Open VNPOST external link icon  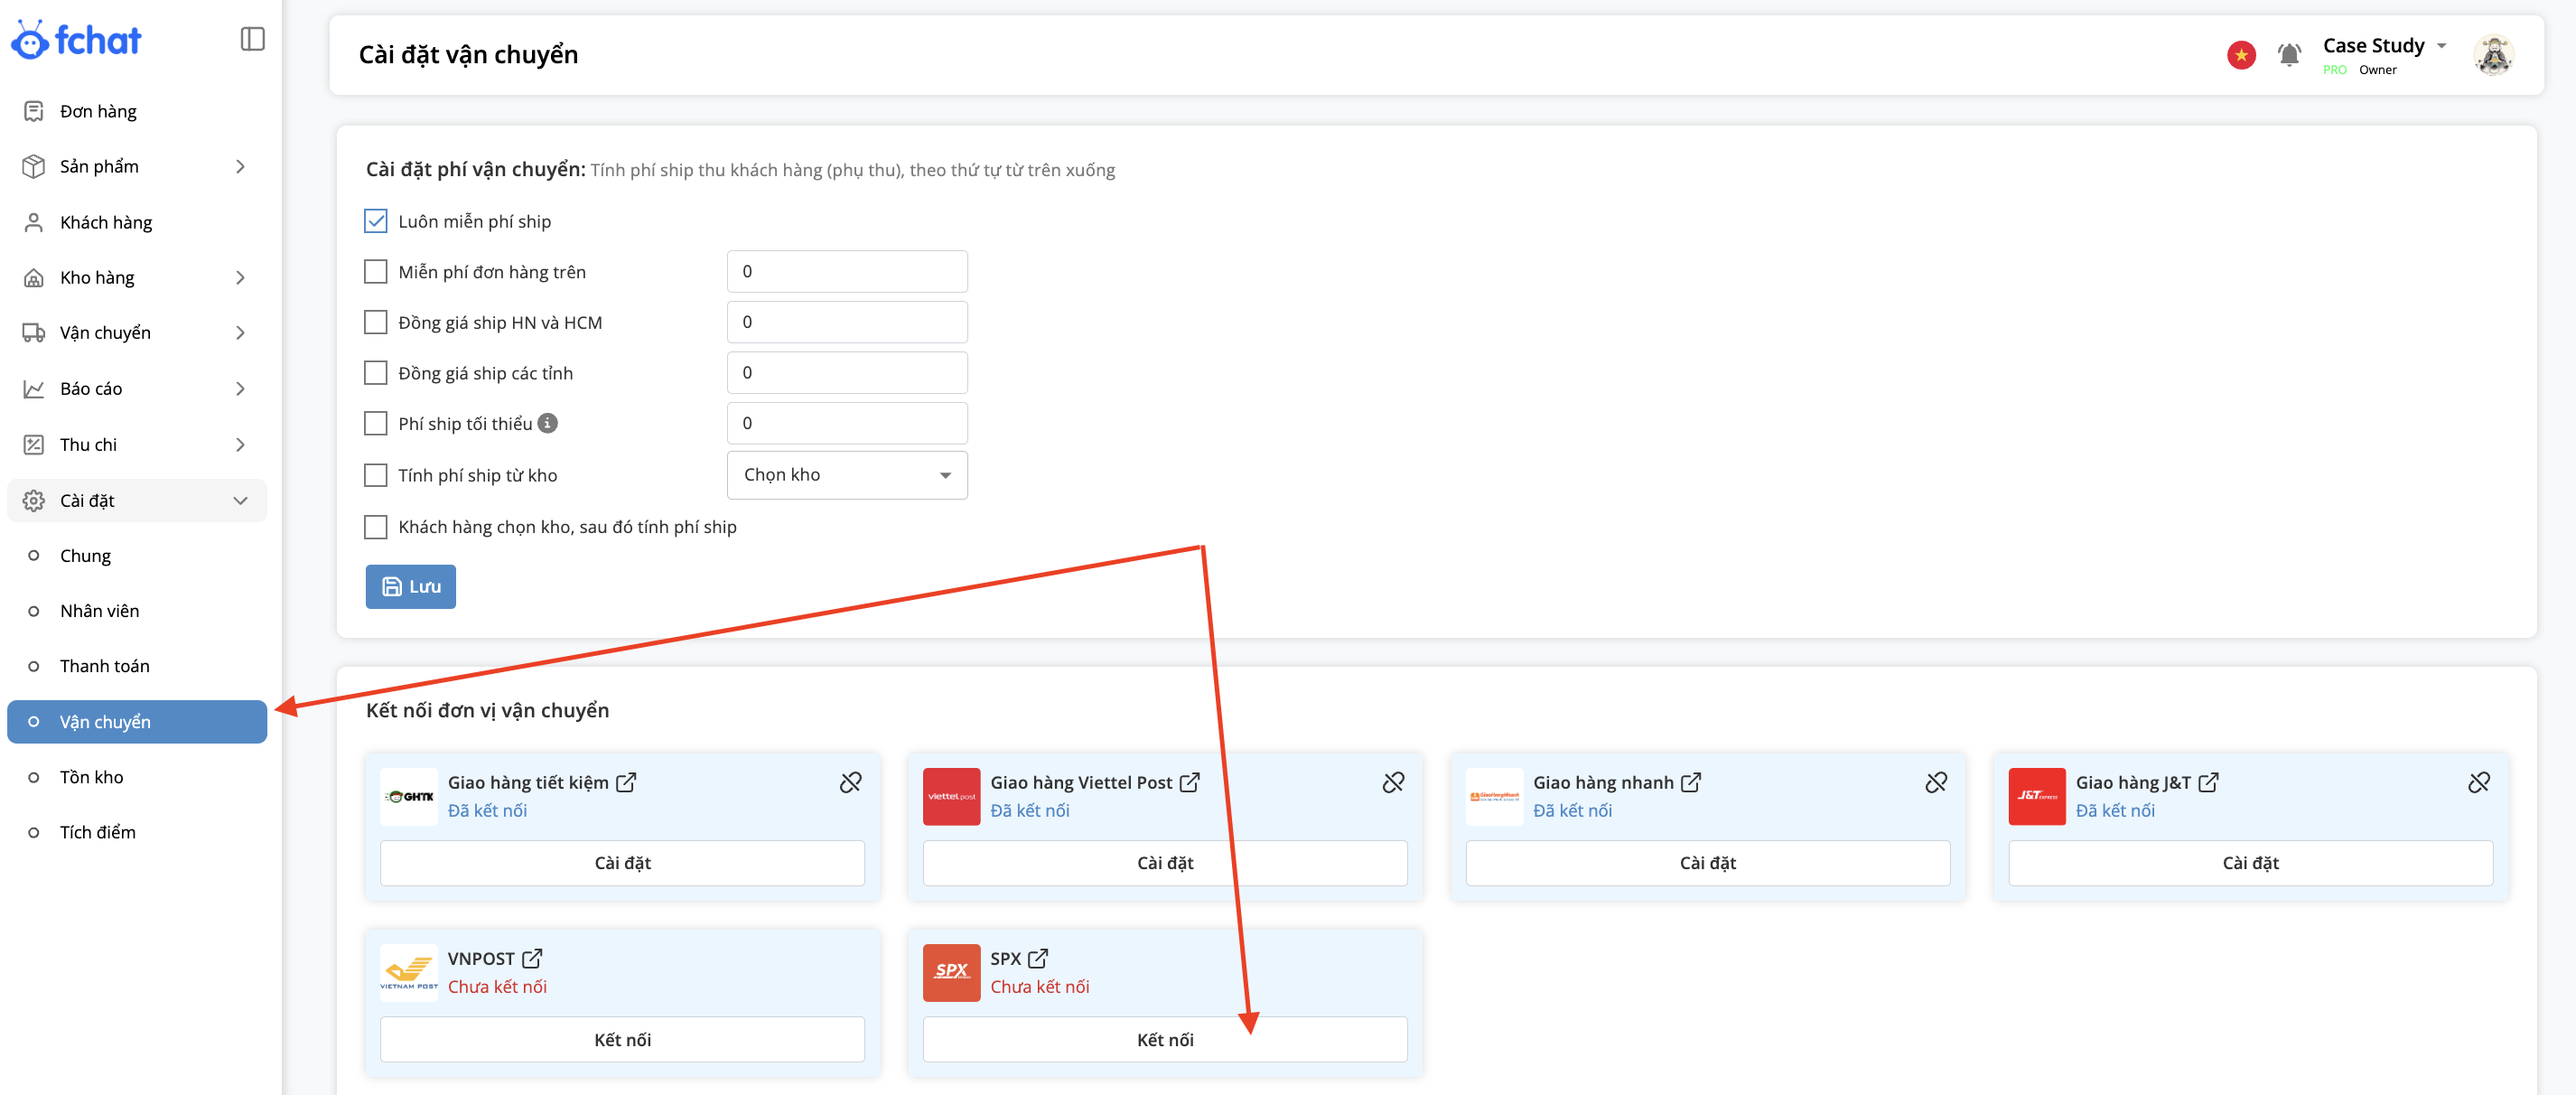pos(532,958)
